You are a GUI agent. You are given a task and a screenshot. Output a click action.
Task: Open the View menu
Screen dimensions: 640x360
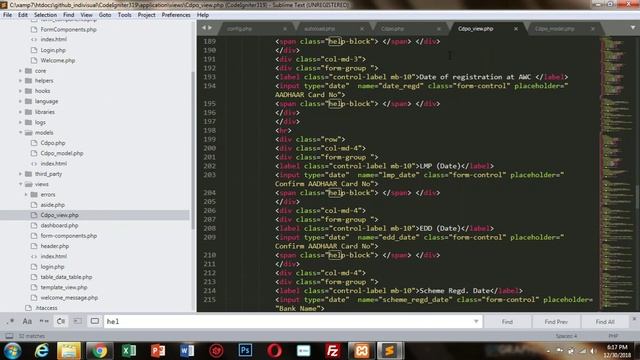(x=86, y=15)
